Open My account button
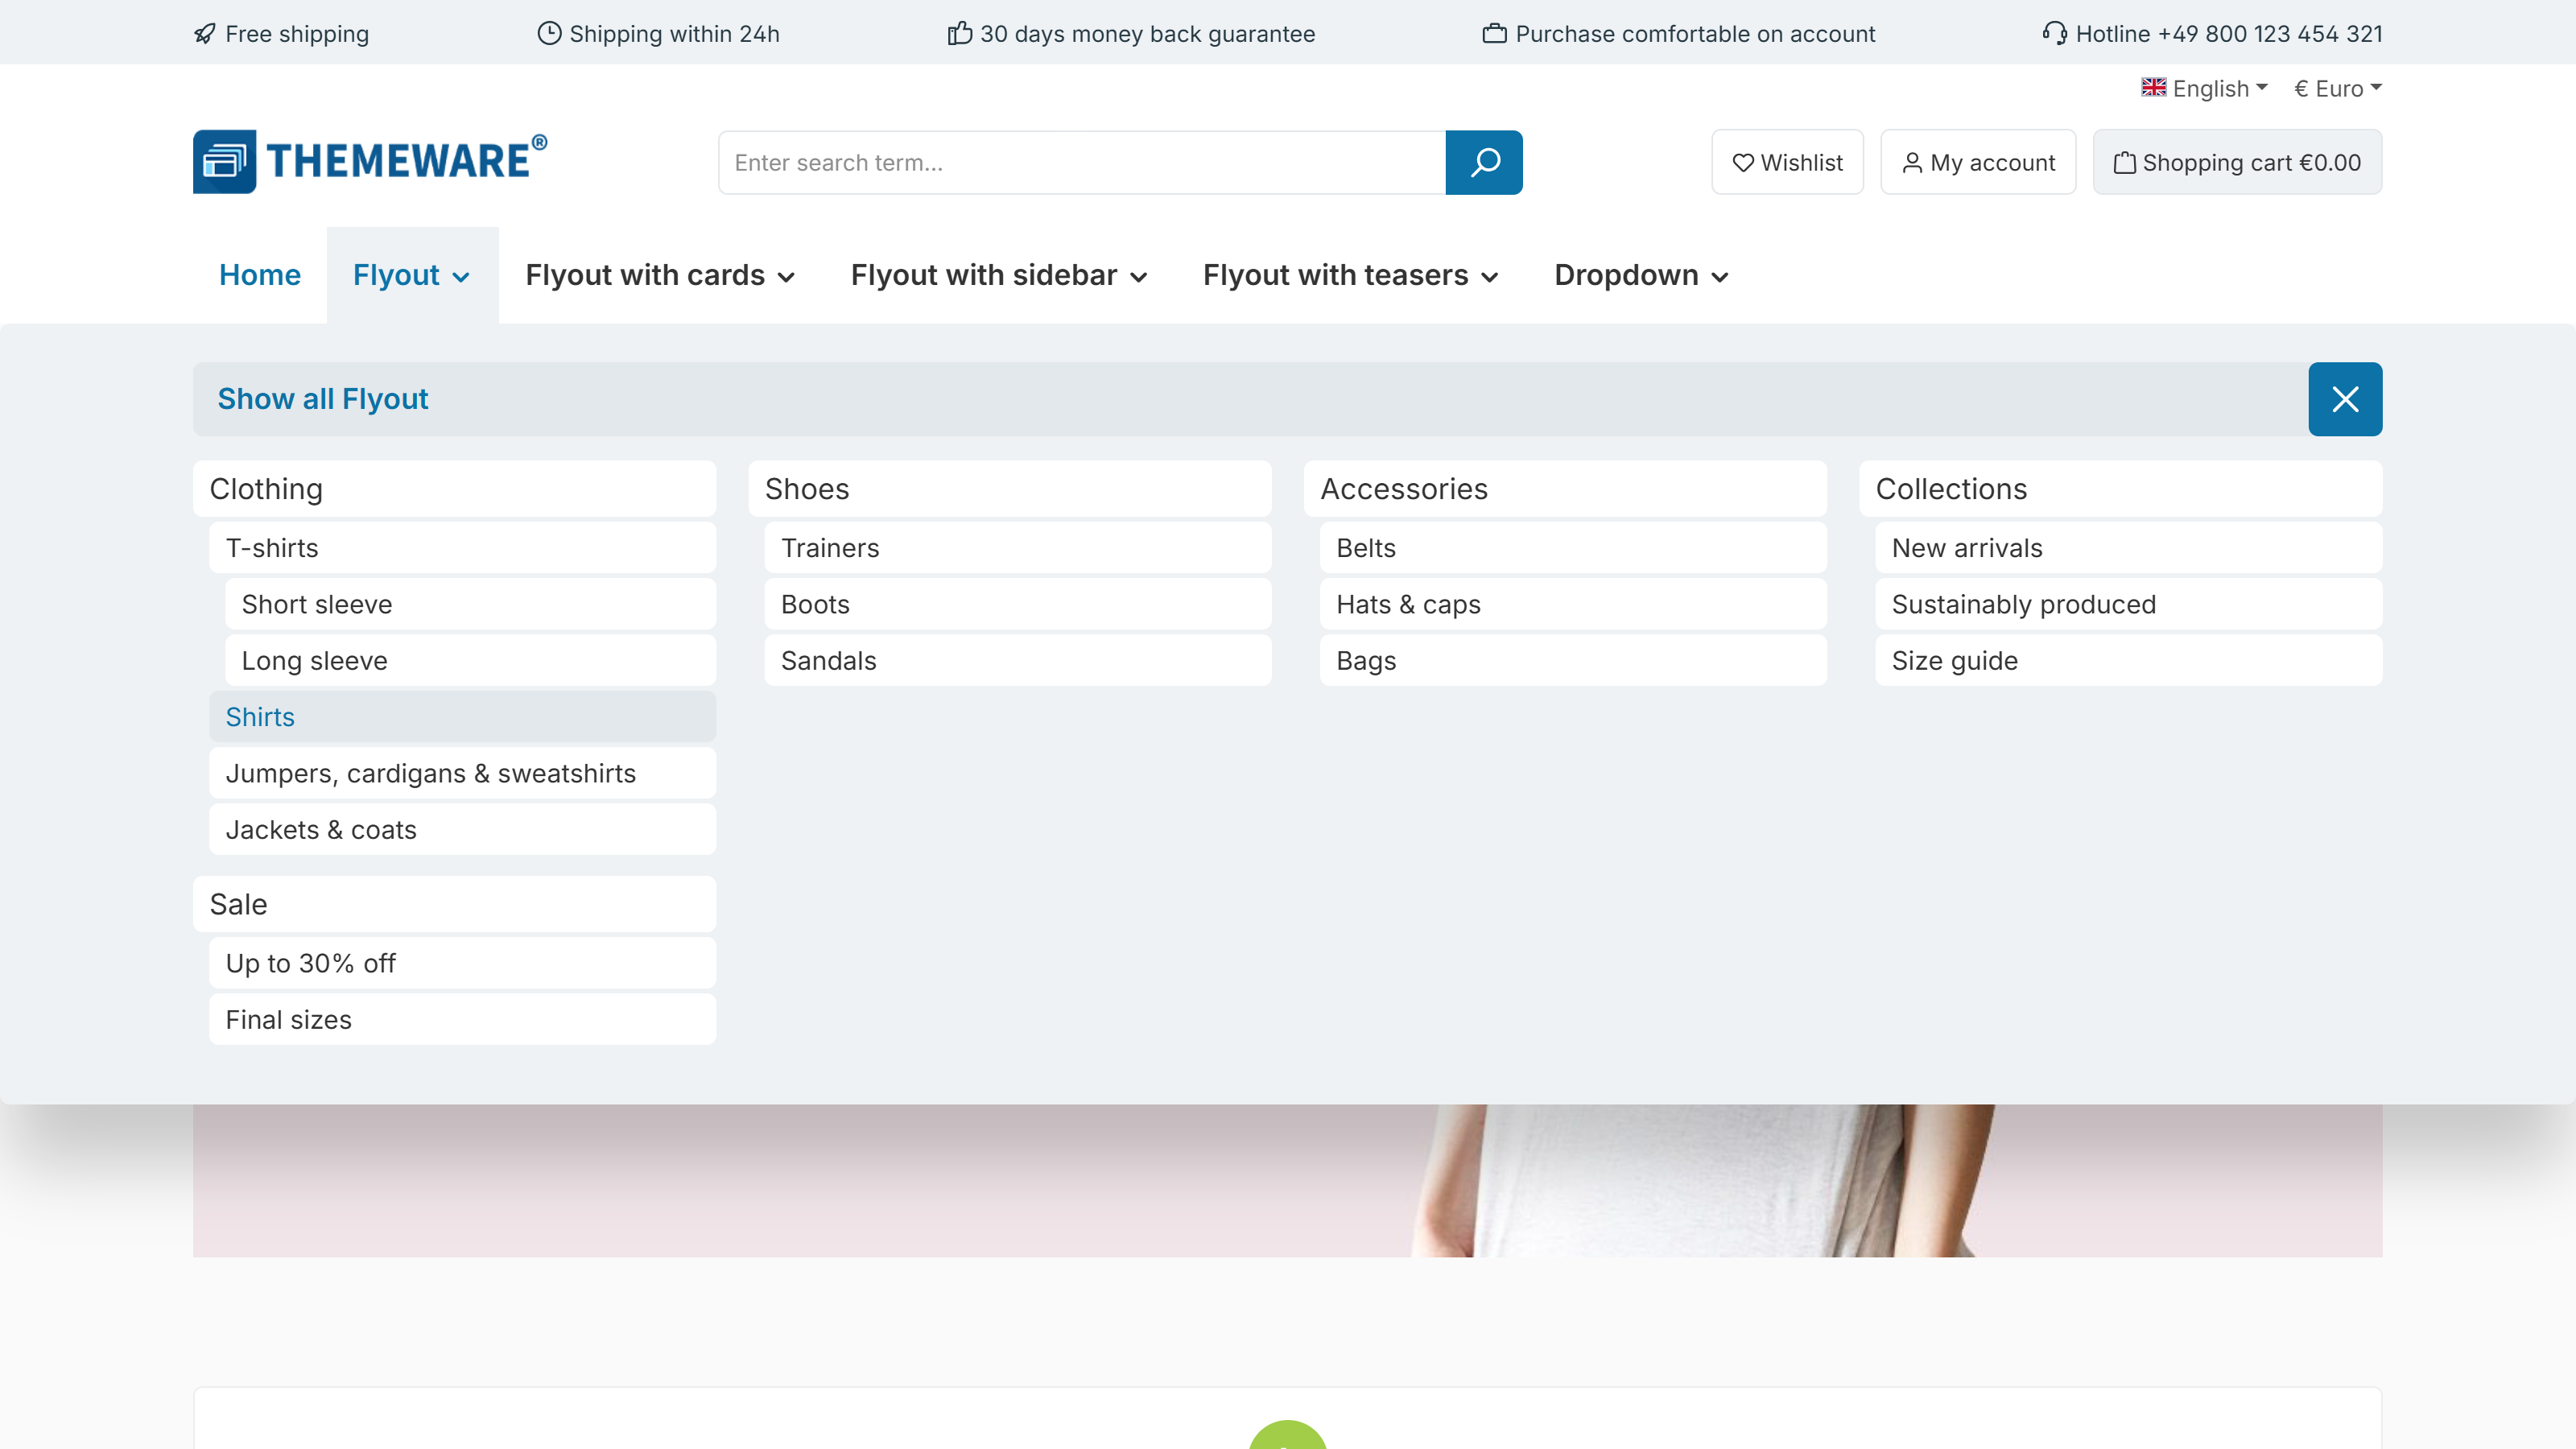2576x1449 pixels. (1978, 162)
